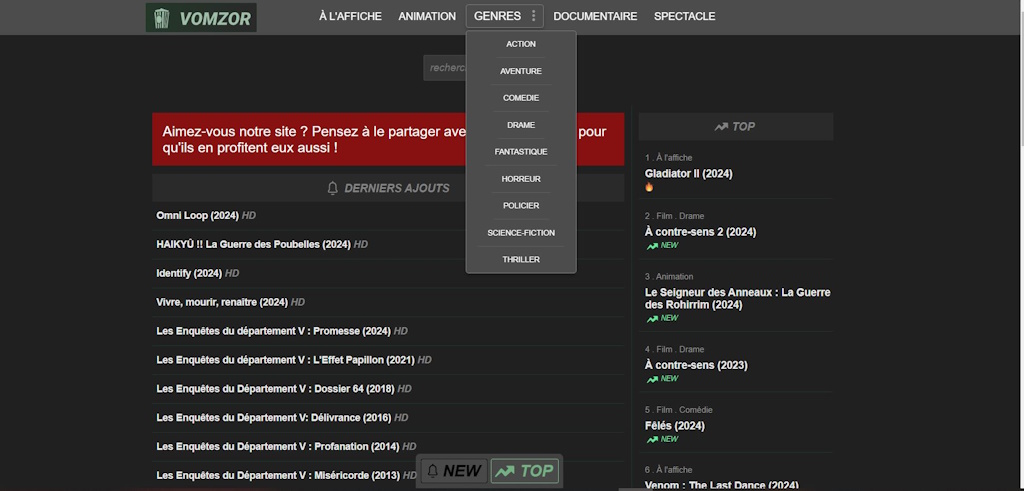1024x491 pixels.
Task: Open Le Seigneur des Anneaux : Rohirrim link
Action: tap(737, 298)
